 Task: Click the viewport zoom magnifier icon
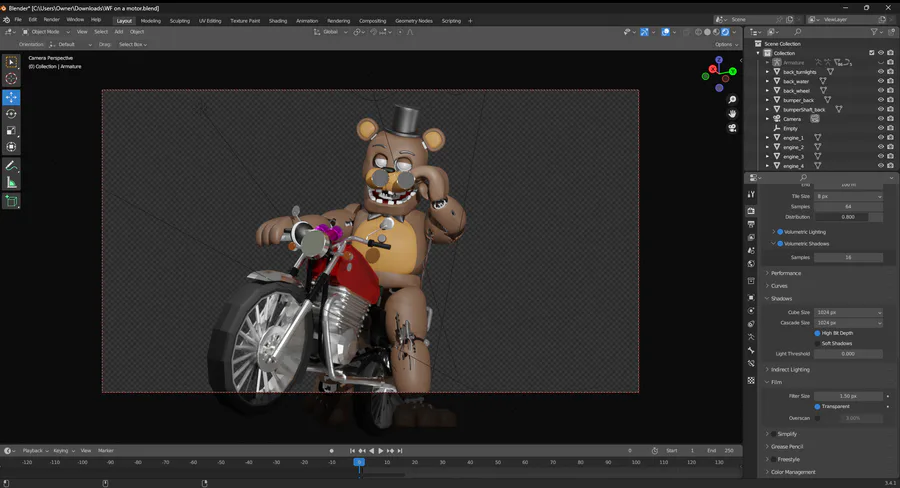tap(733, 100)
